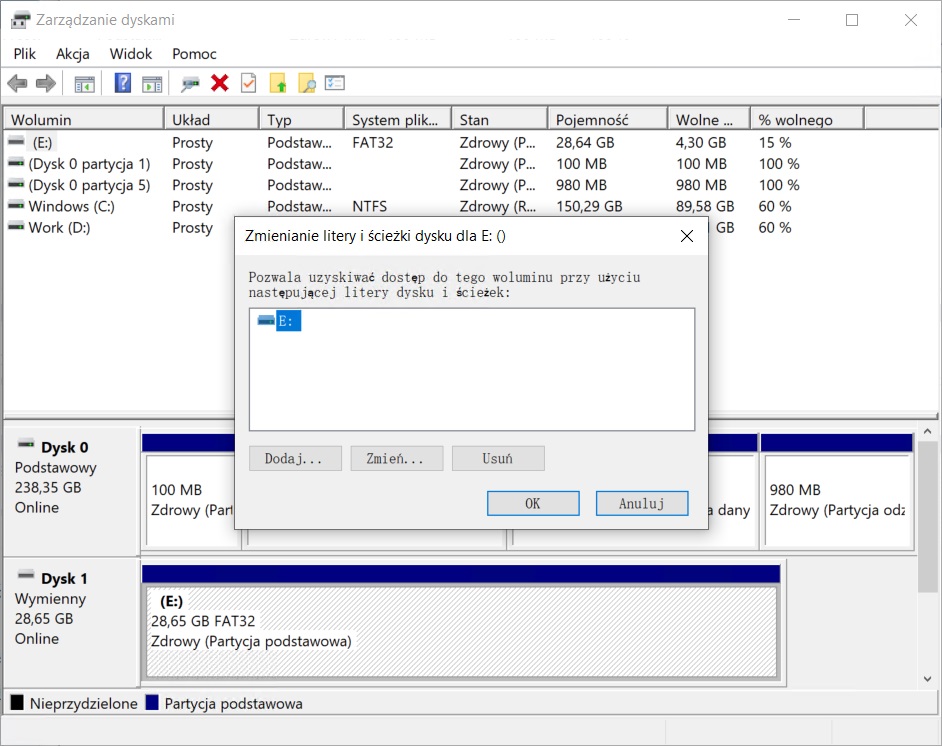
Task: Close the drive letter change dialog
Action: point(687,236)
